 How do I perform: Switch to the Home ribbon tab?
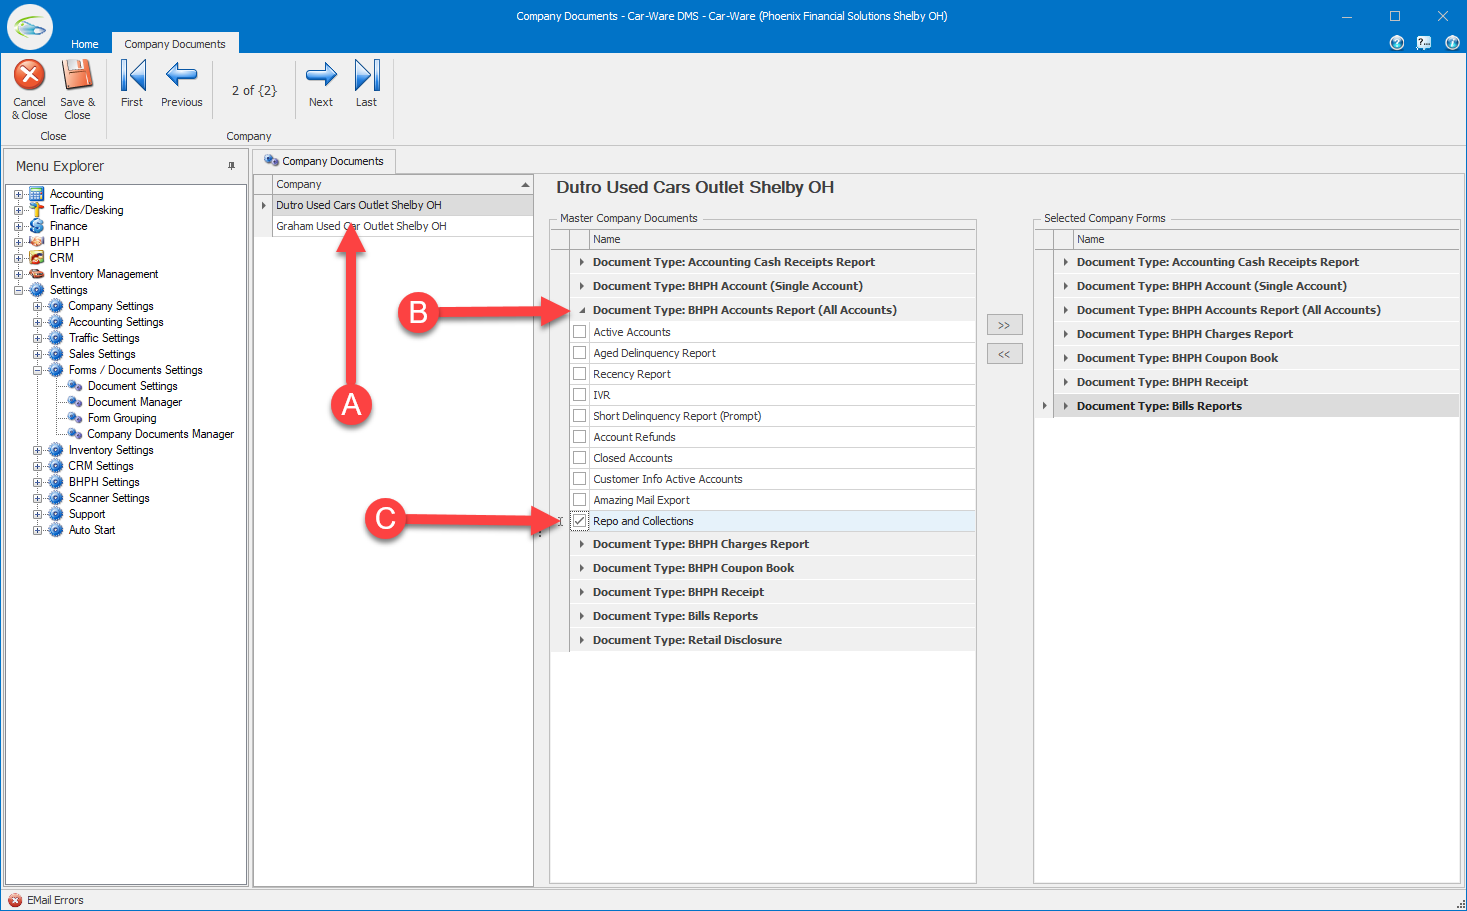(85, 44)
